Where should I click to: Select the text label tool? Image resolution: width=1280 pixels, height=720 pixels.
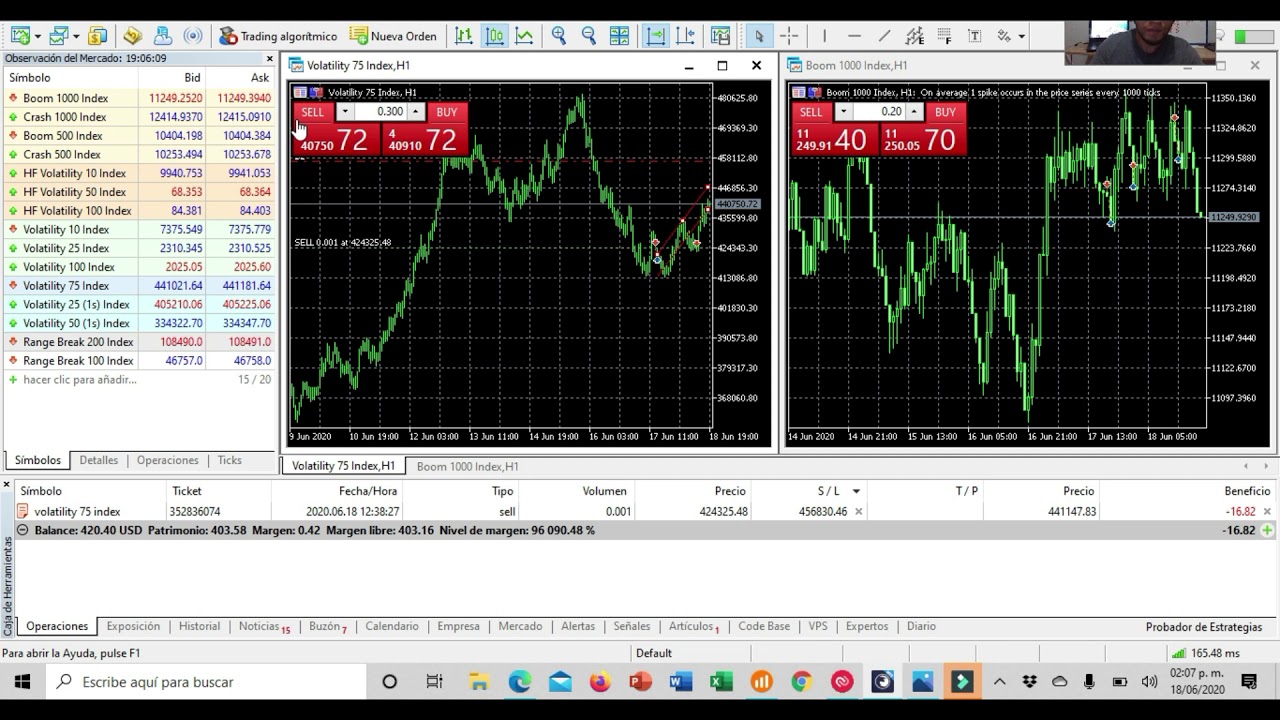tap(974, 36)
